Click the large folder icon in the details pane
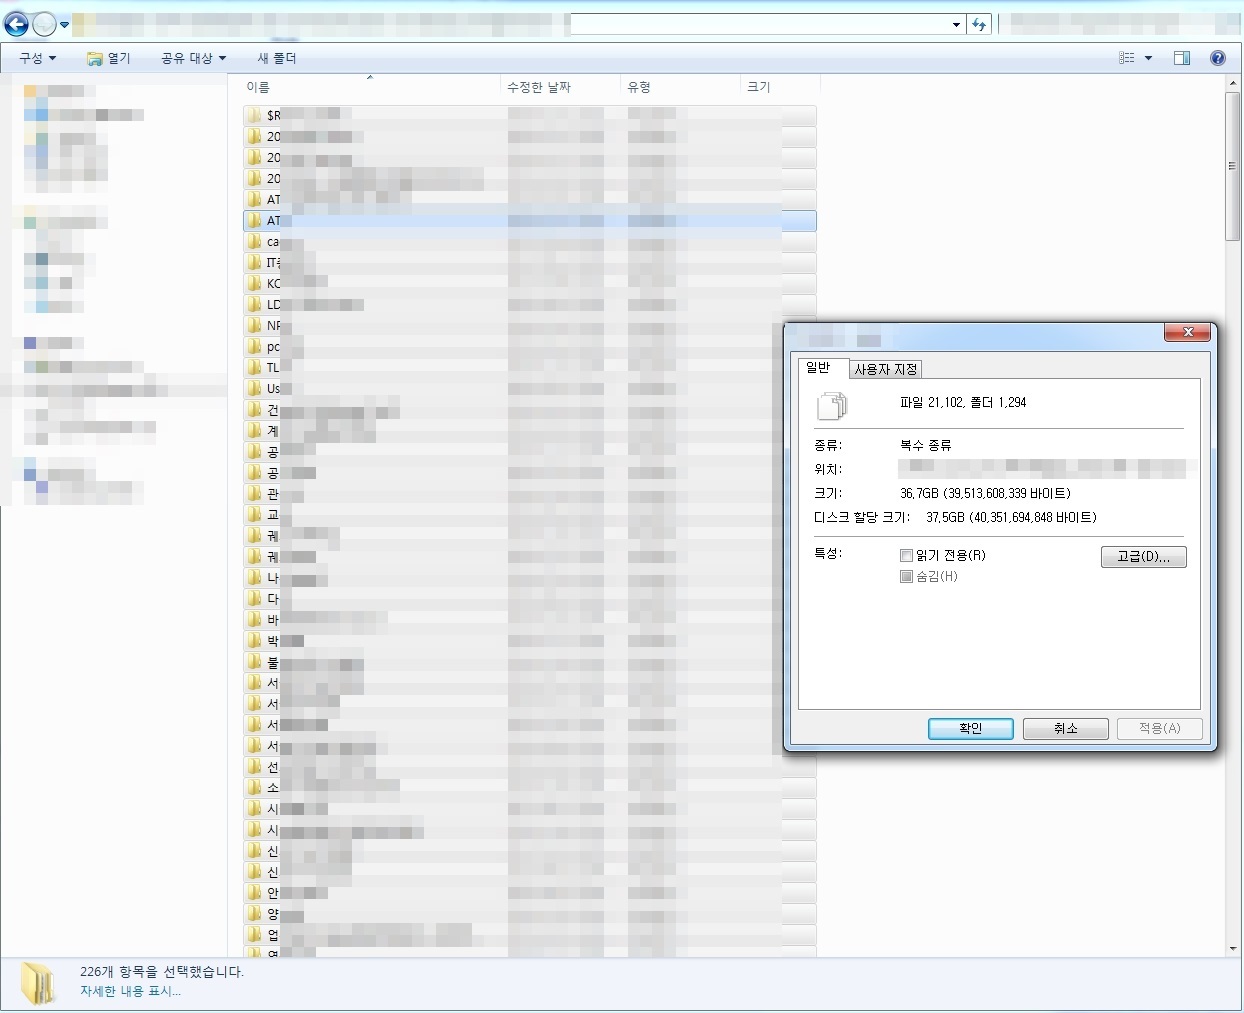The height and width of the screenshot is (1013, 1244). [x=39, y=984]
